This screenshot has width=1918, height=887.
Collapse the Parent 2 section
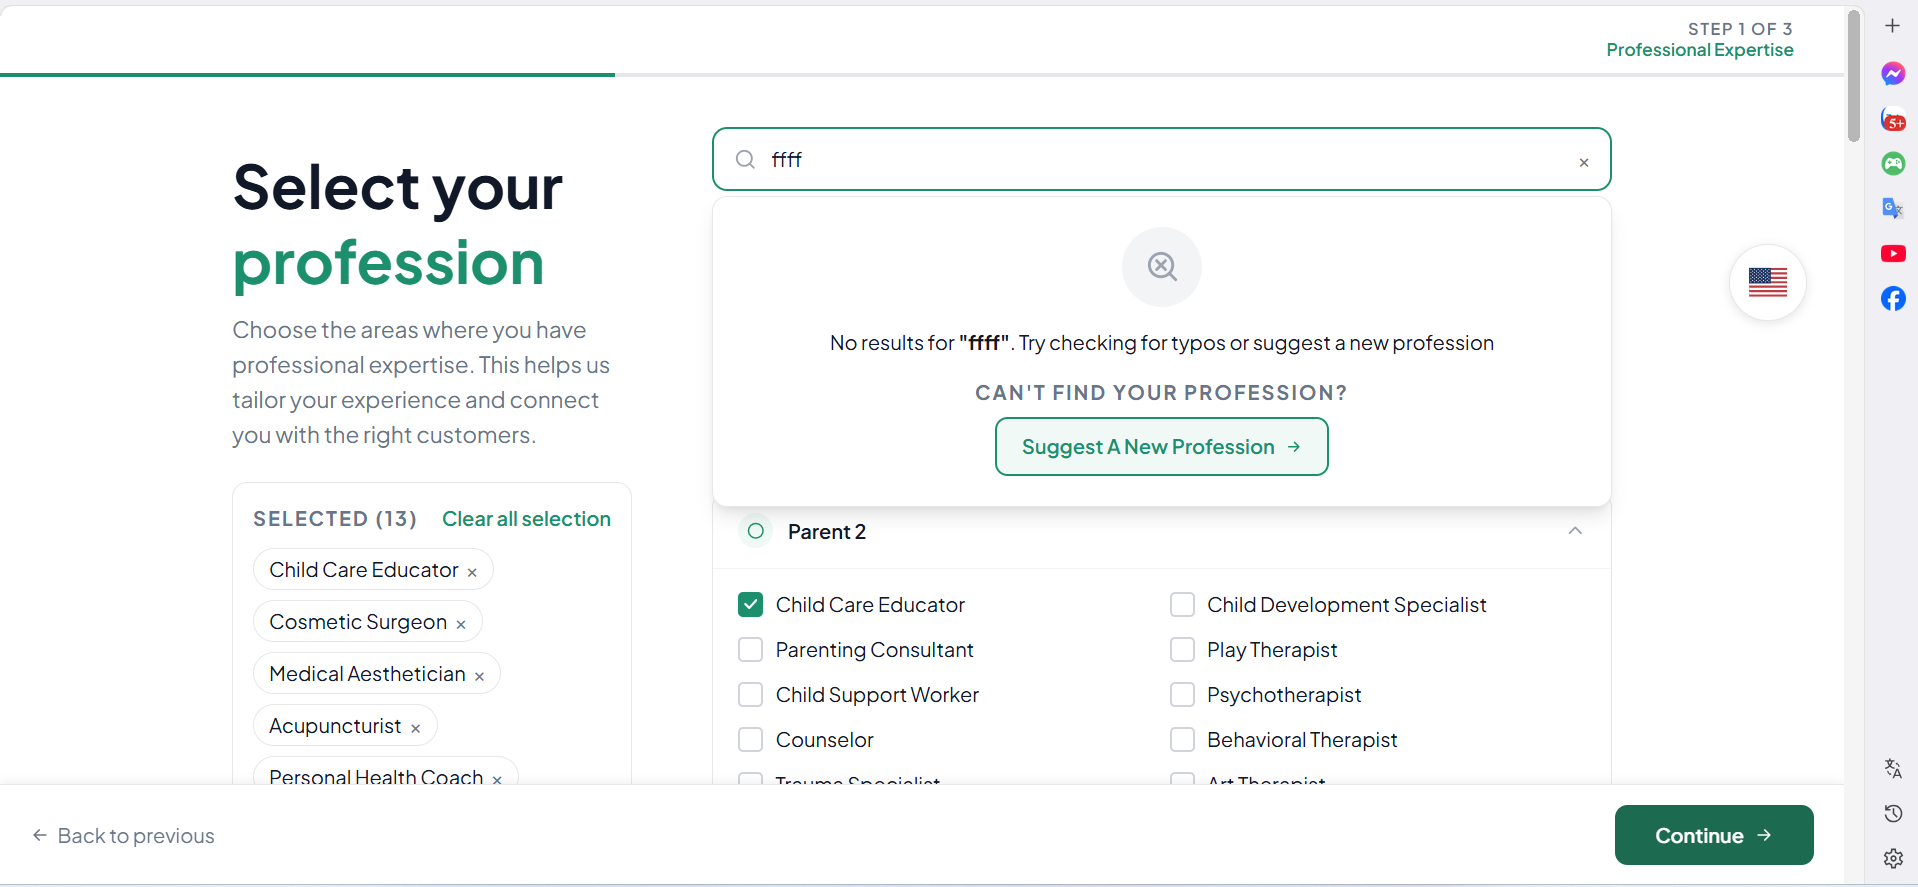point(1574,531)
